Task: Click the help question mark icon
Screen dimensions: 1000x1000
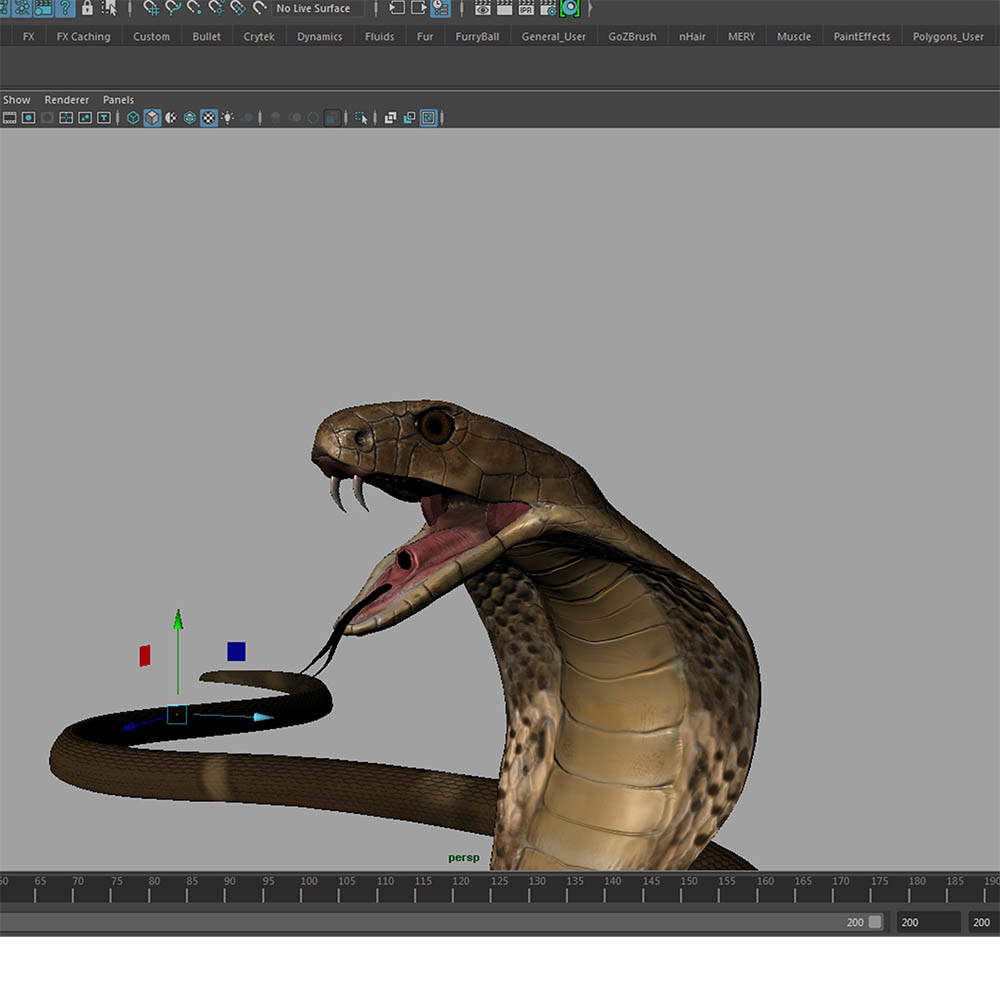Action: pyautogui.click(x=65, y=8)
